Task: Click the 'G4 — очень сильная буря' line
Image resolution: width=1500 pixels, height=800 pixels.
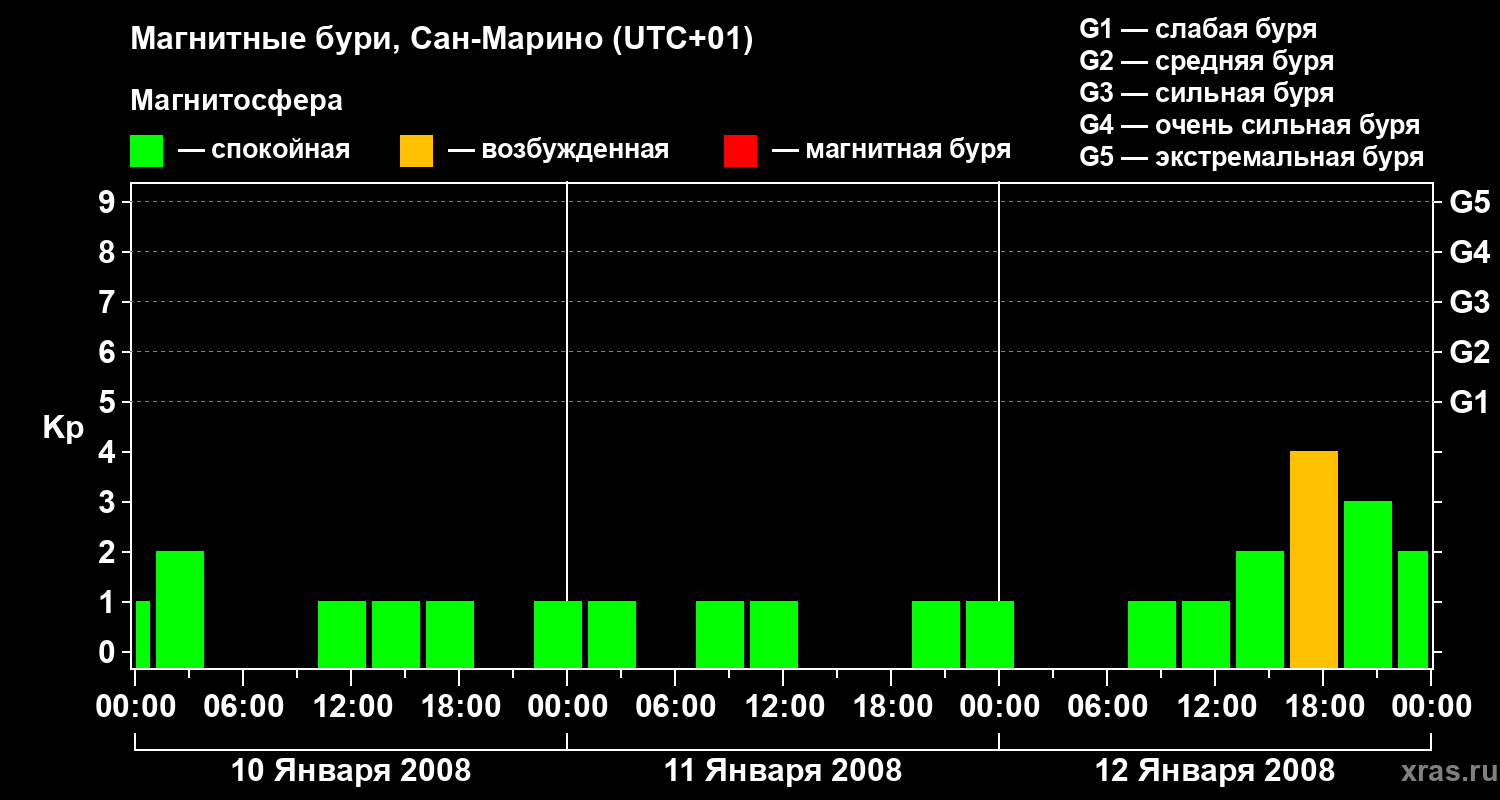Action: [x=1250, y=125]
